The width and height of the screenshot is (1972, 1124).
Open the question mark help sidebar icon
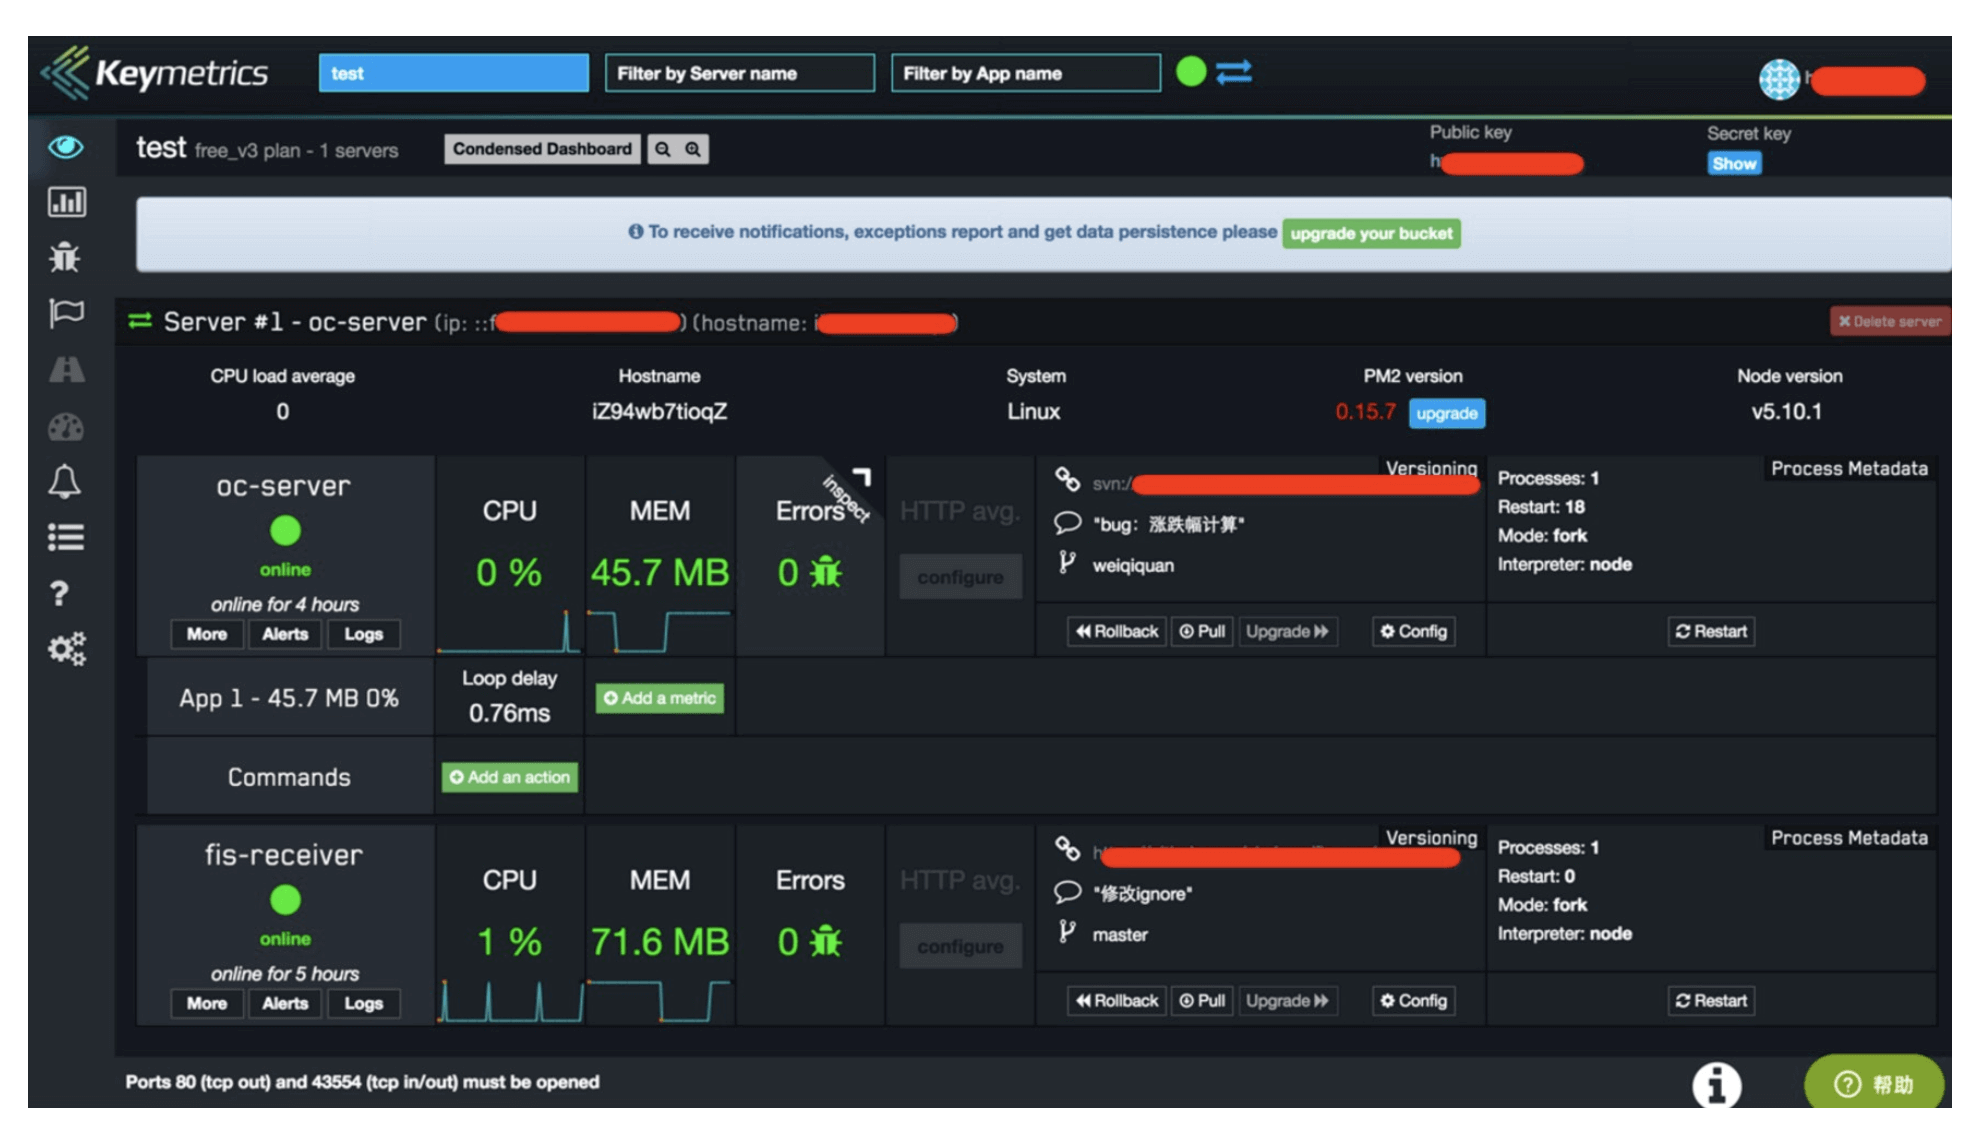(60, 594)
